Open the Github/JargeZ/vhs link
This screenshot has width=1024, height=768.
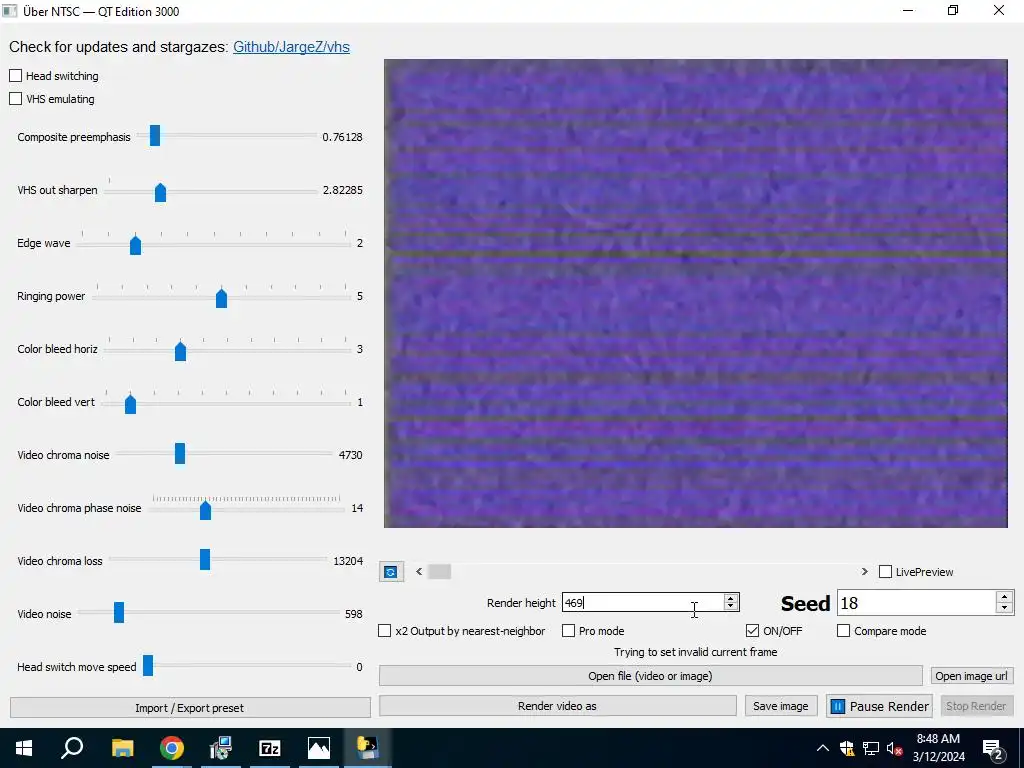click(291, 47)
